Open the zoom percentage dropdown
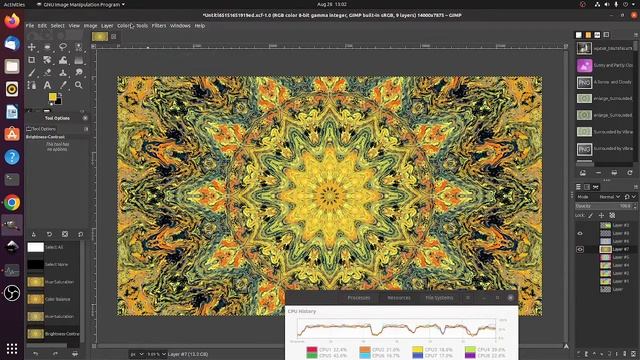 156,354
